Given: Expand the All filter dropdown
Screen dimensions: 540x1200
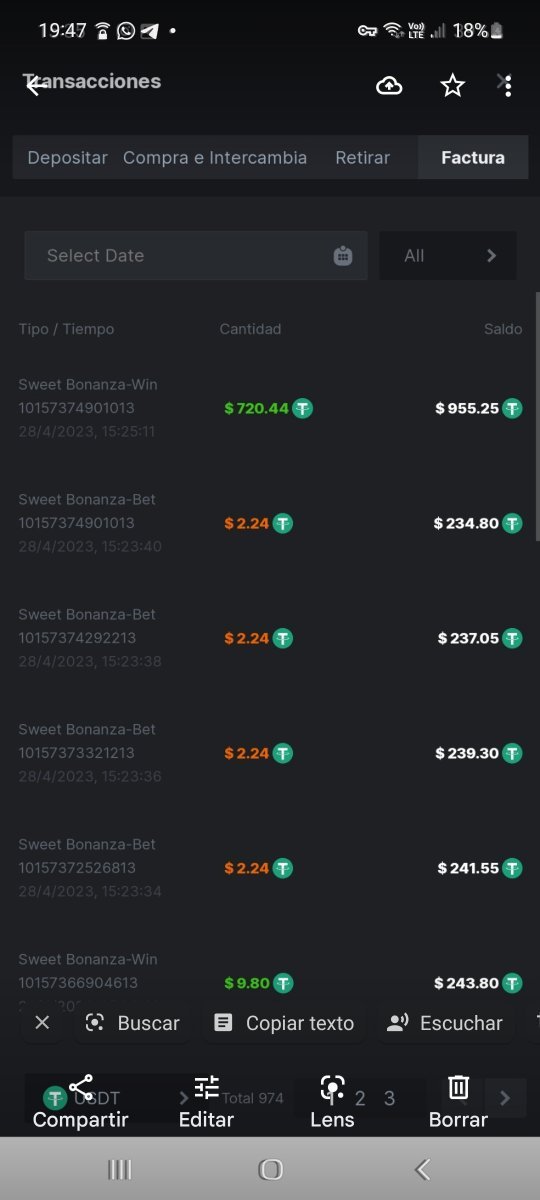Looking at the screenshot, I should (x=448, y=256).
